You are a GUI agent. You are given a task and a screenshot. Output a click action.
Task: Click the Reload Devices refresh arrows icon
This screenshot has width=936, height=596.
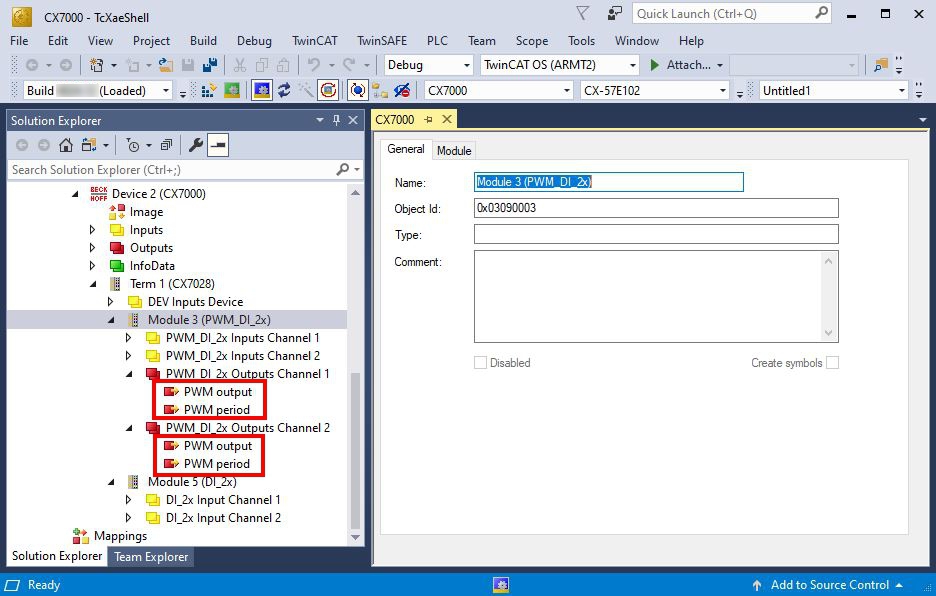[284, 90]
